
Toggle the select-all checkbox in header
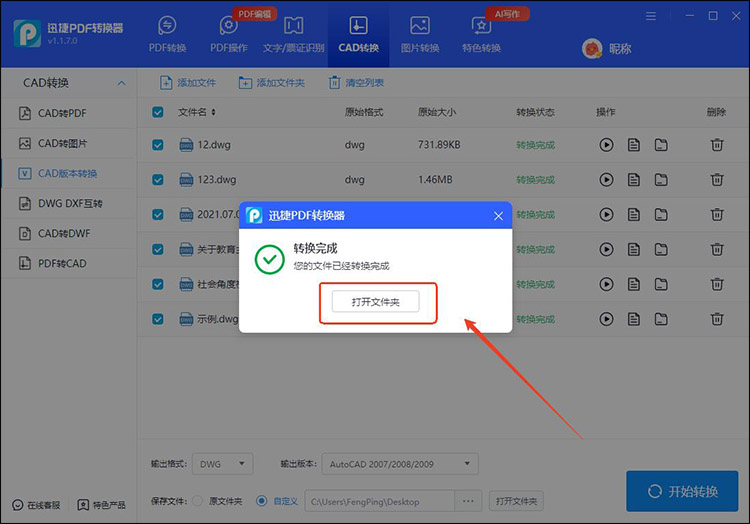(158, 112)
